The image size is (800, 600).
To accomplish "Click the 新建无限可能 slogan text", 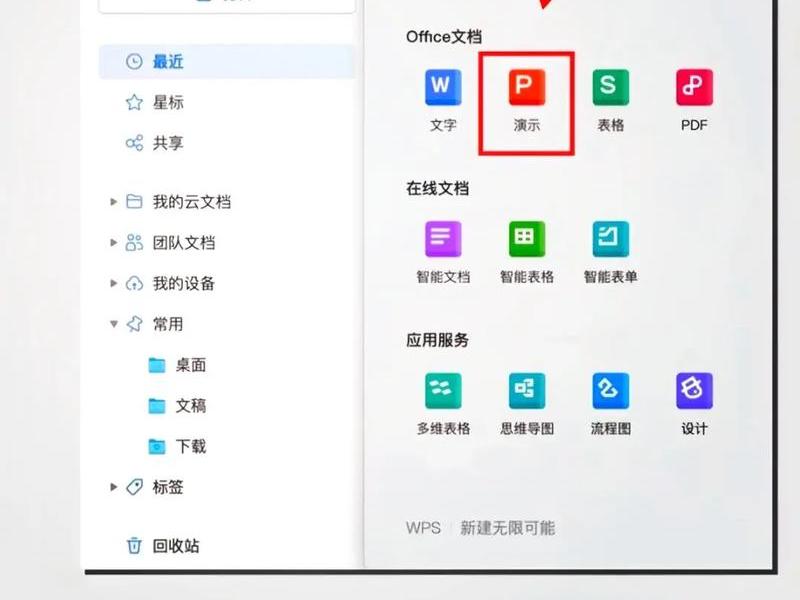I will [x=507, y=528].
